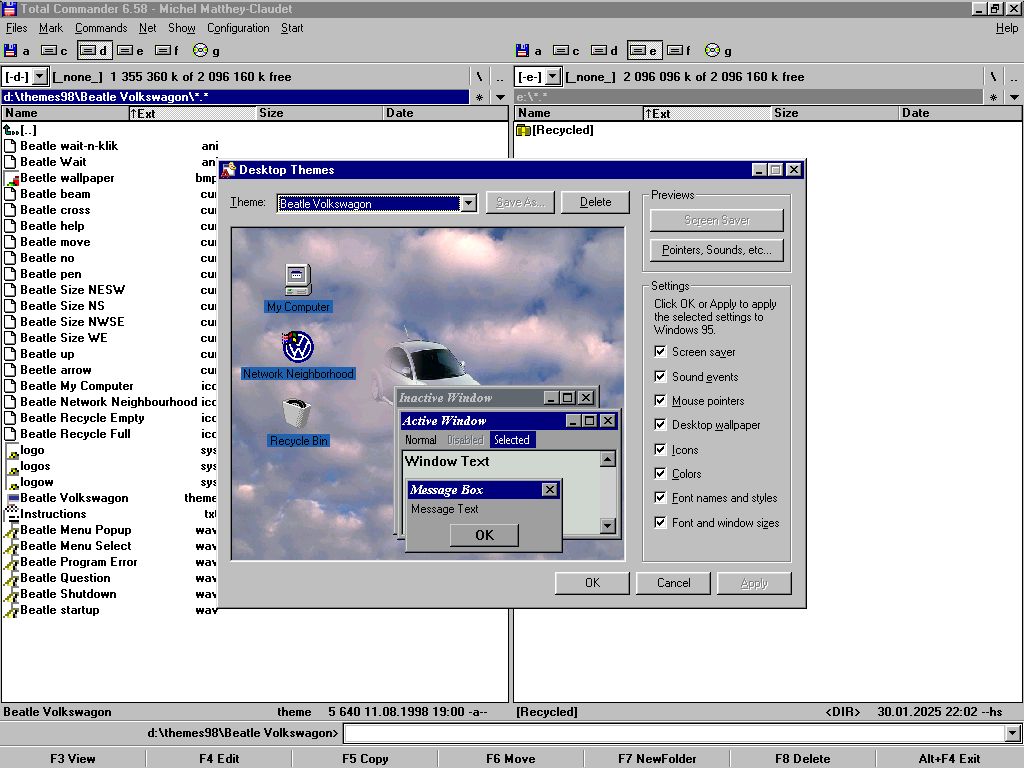The image size is (1024, 768).
Task: Open the command line history dropdown
Action: [x=1013, y=734]
